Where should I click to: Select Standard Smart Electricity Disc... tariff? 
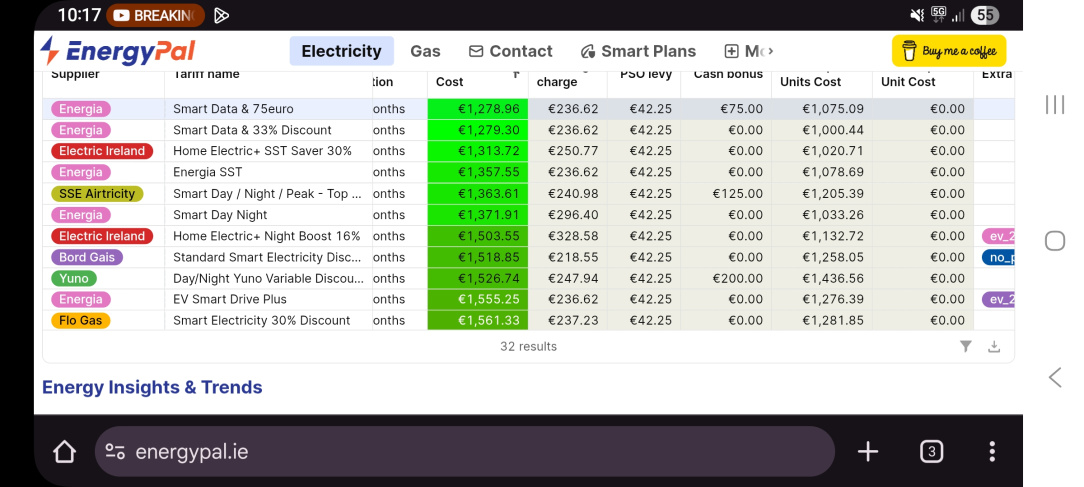pyautogui.click(x=267, y=257)
